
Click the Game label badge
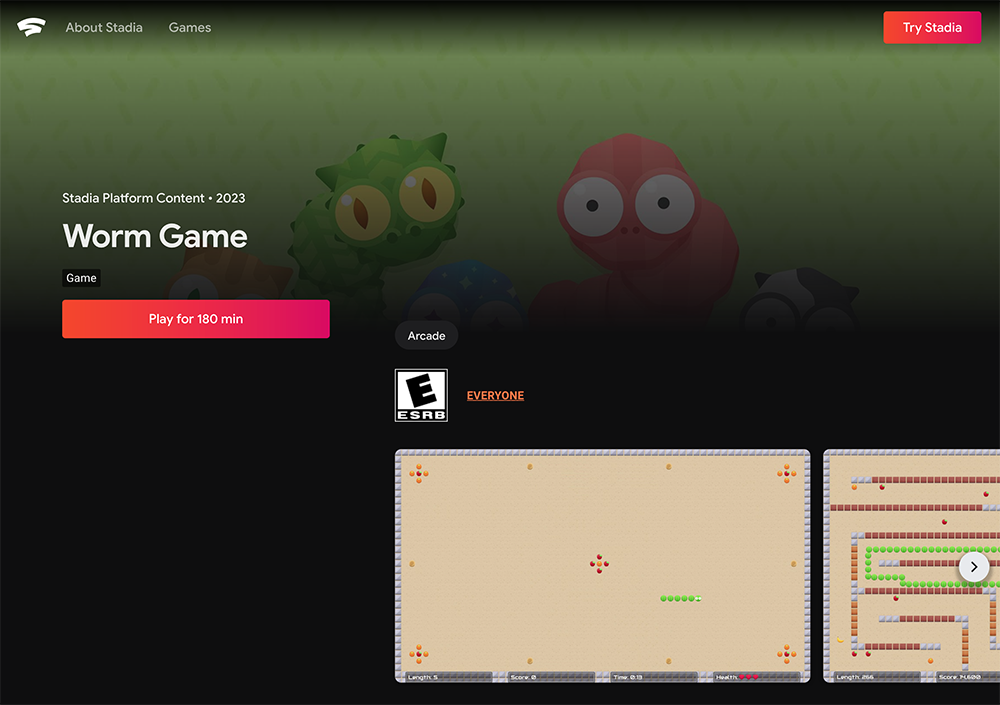82,278
